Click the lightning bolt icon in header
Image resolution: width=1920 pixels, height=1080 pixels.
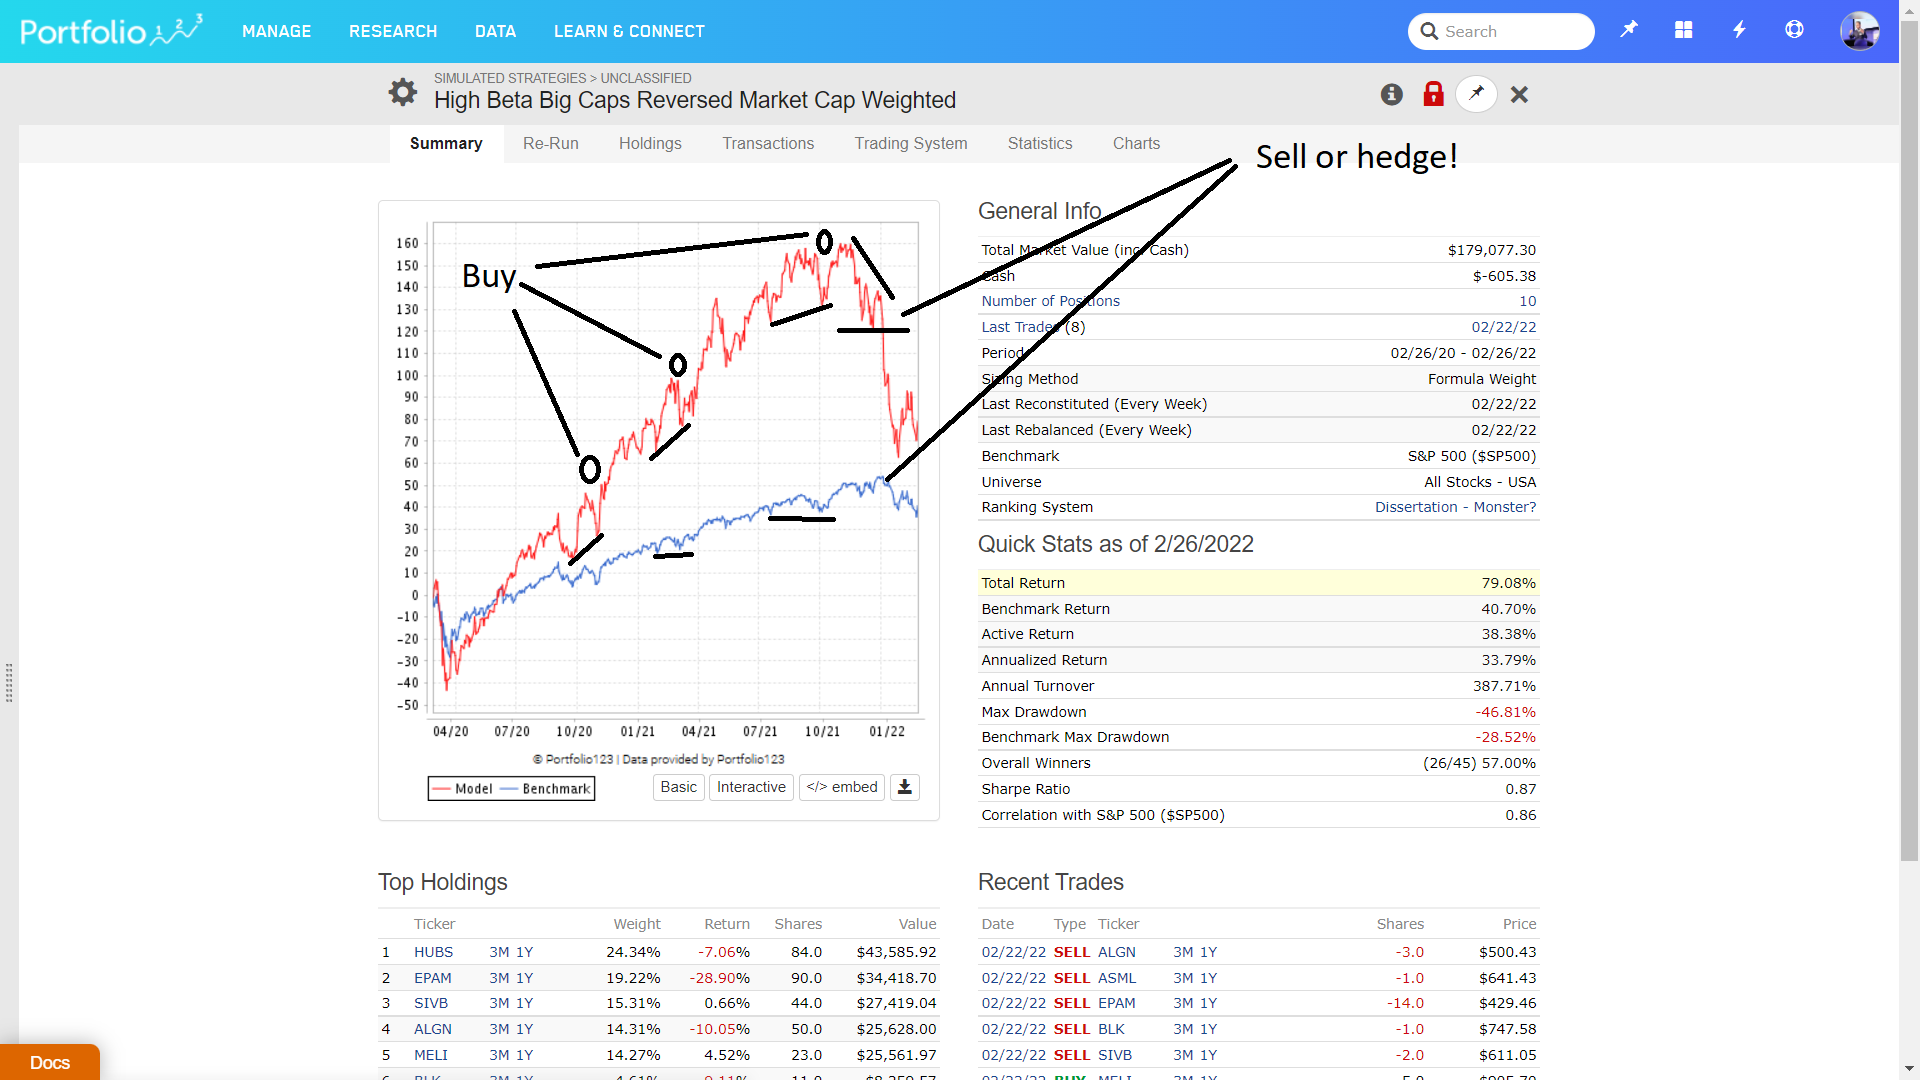coord(1739,30)
